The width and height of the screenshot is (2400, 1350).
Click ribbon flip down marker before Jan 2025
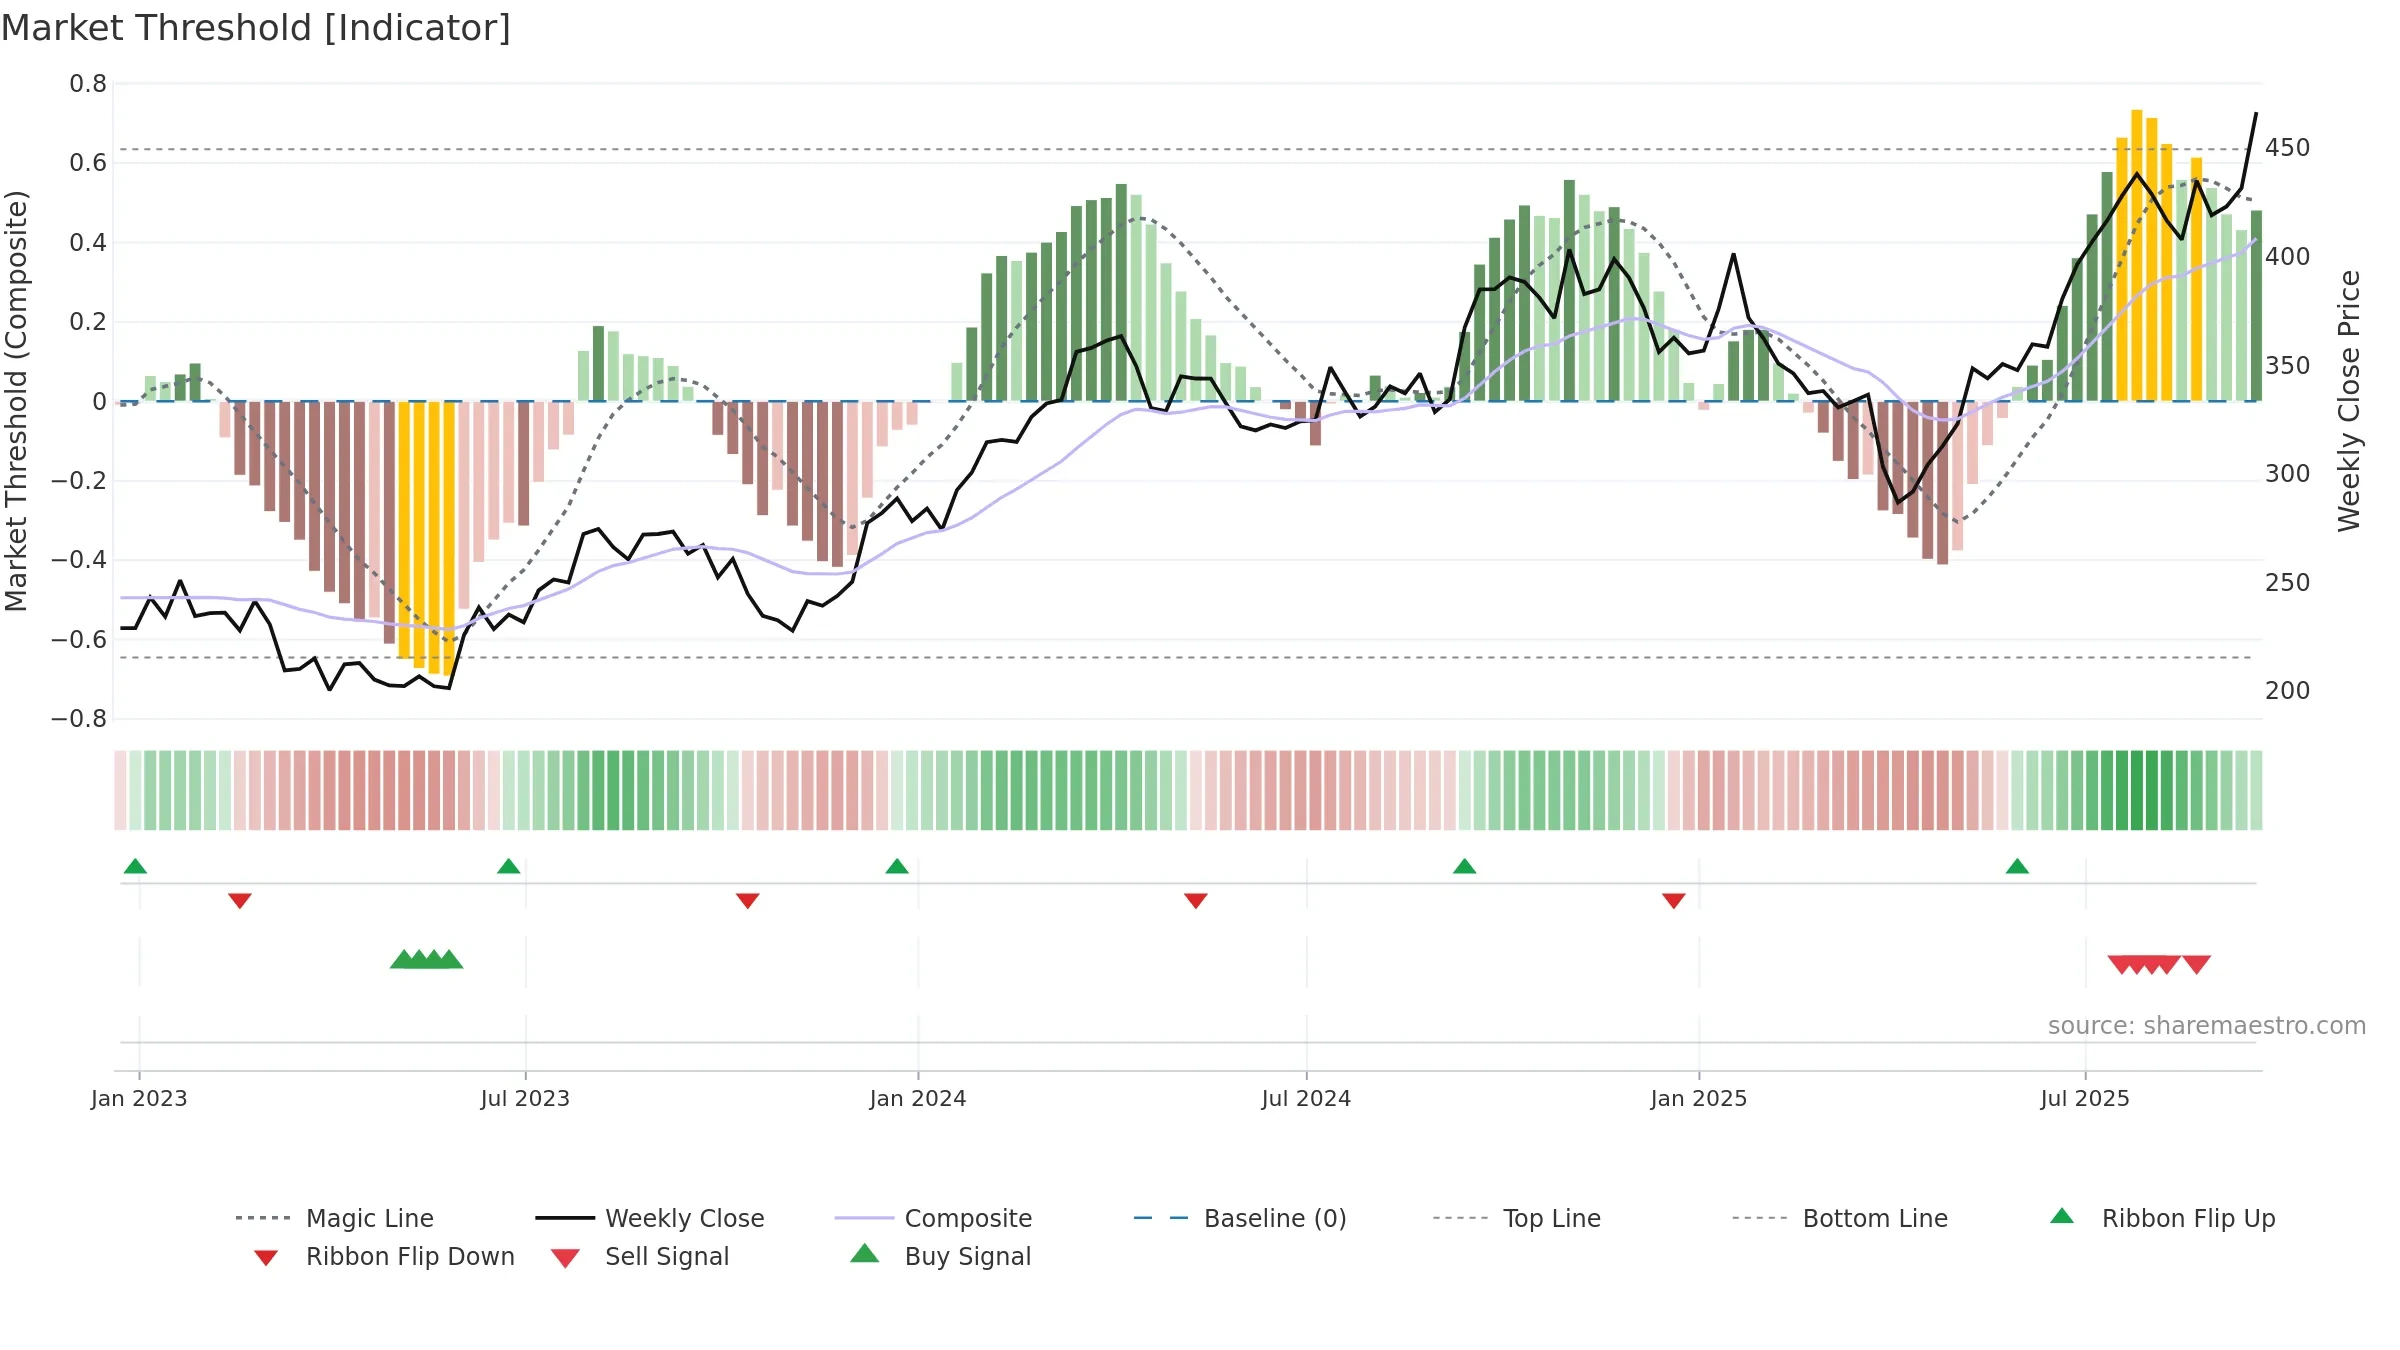click(x=1674, y=901)
